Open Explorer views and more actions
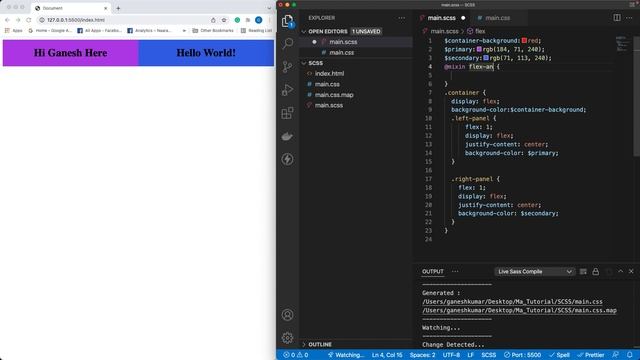640x360 pixels. coord(402,18)
